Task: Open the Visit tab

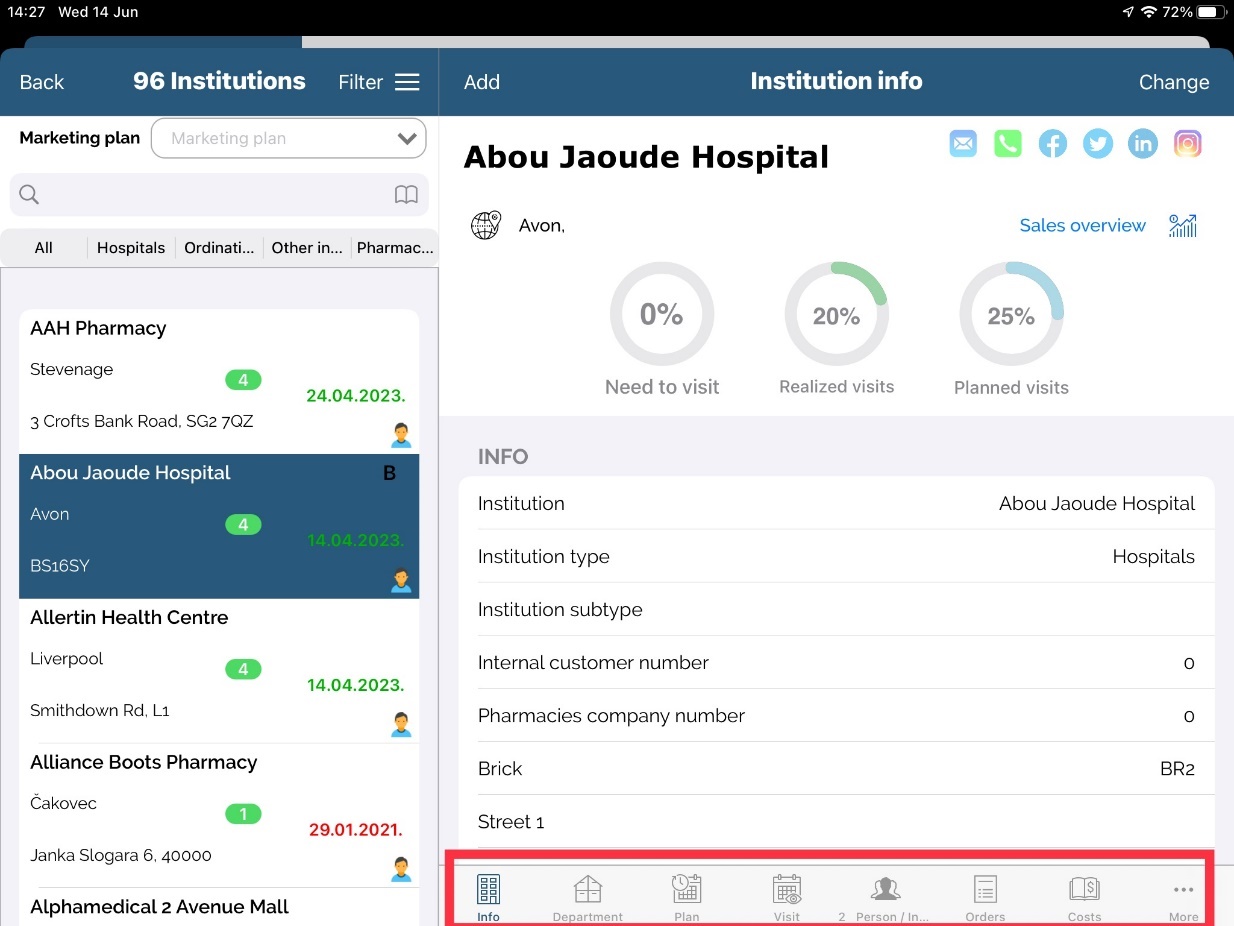Action: pyautogui.click(x=787, y=897)
